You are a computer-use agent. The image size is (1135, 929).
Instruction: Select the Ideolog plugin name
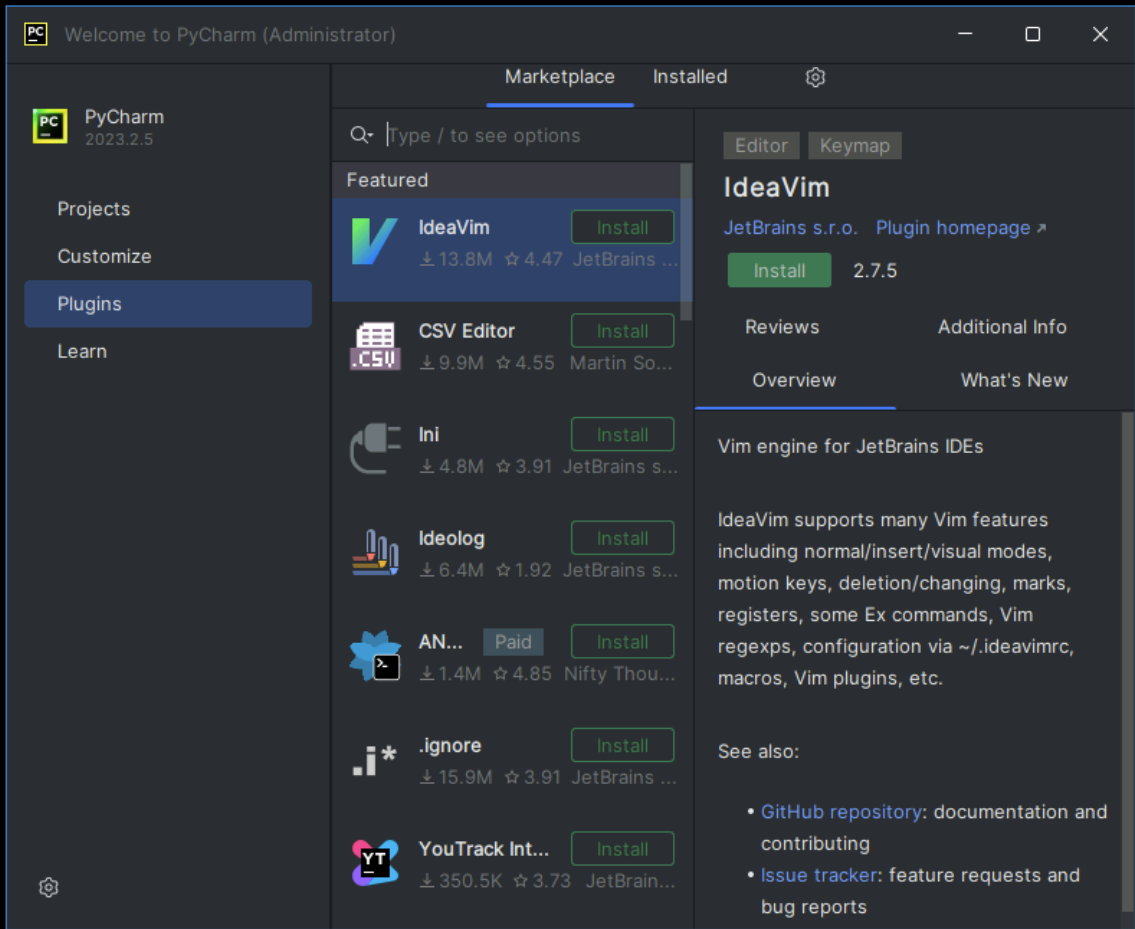click(x=452, y=538)
